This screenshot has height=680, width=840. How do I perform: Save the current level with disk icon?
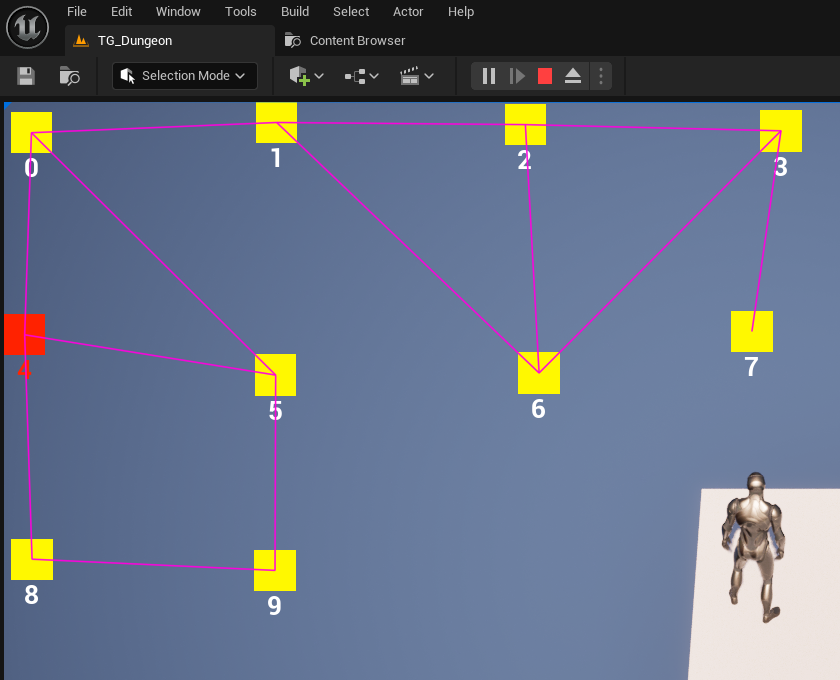(x=26, y=76)
